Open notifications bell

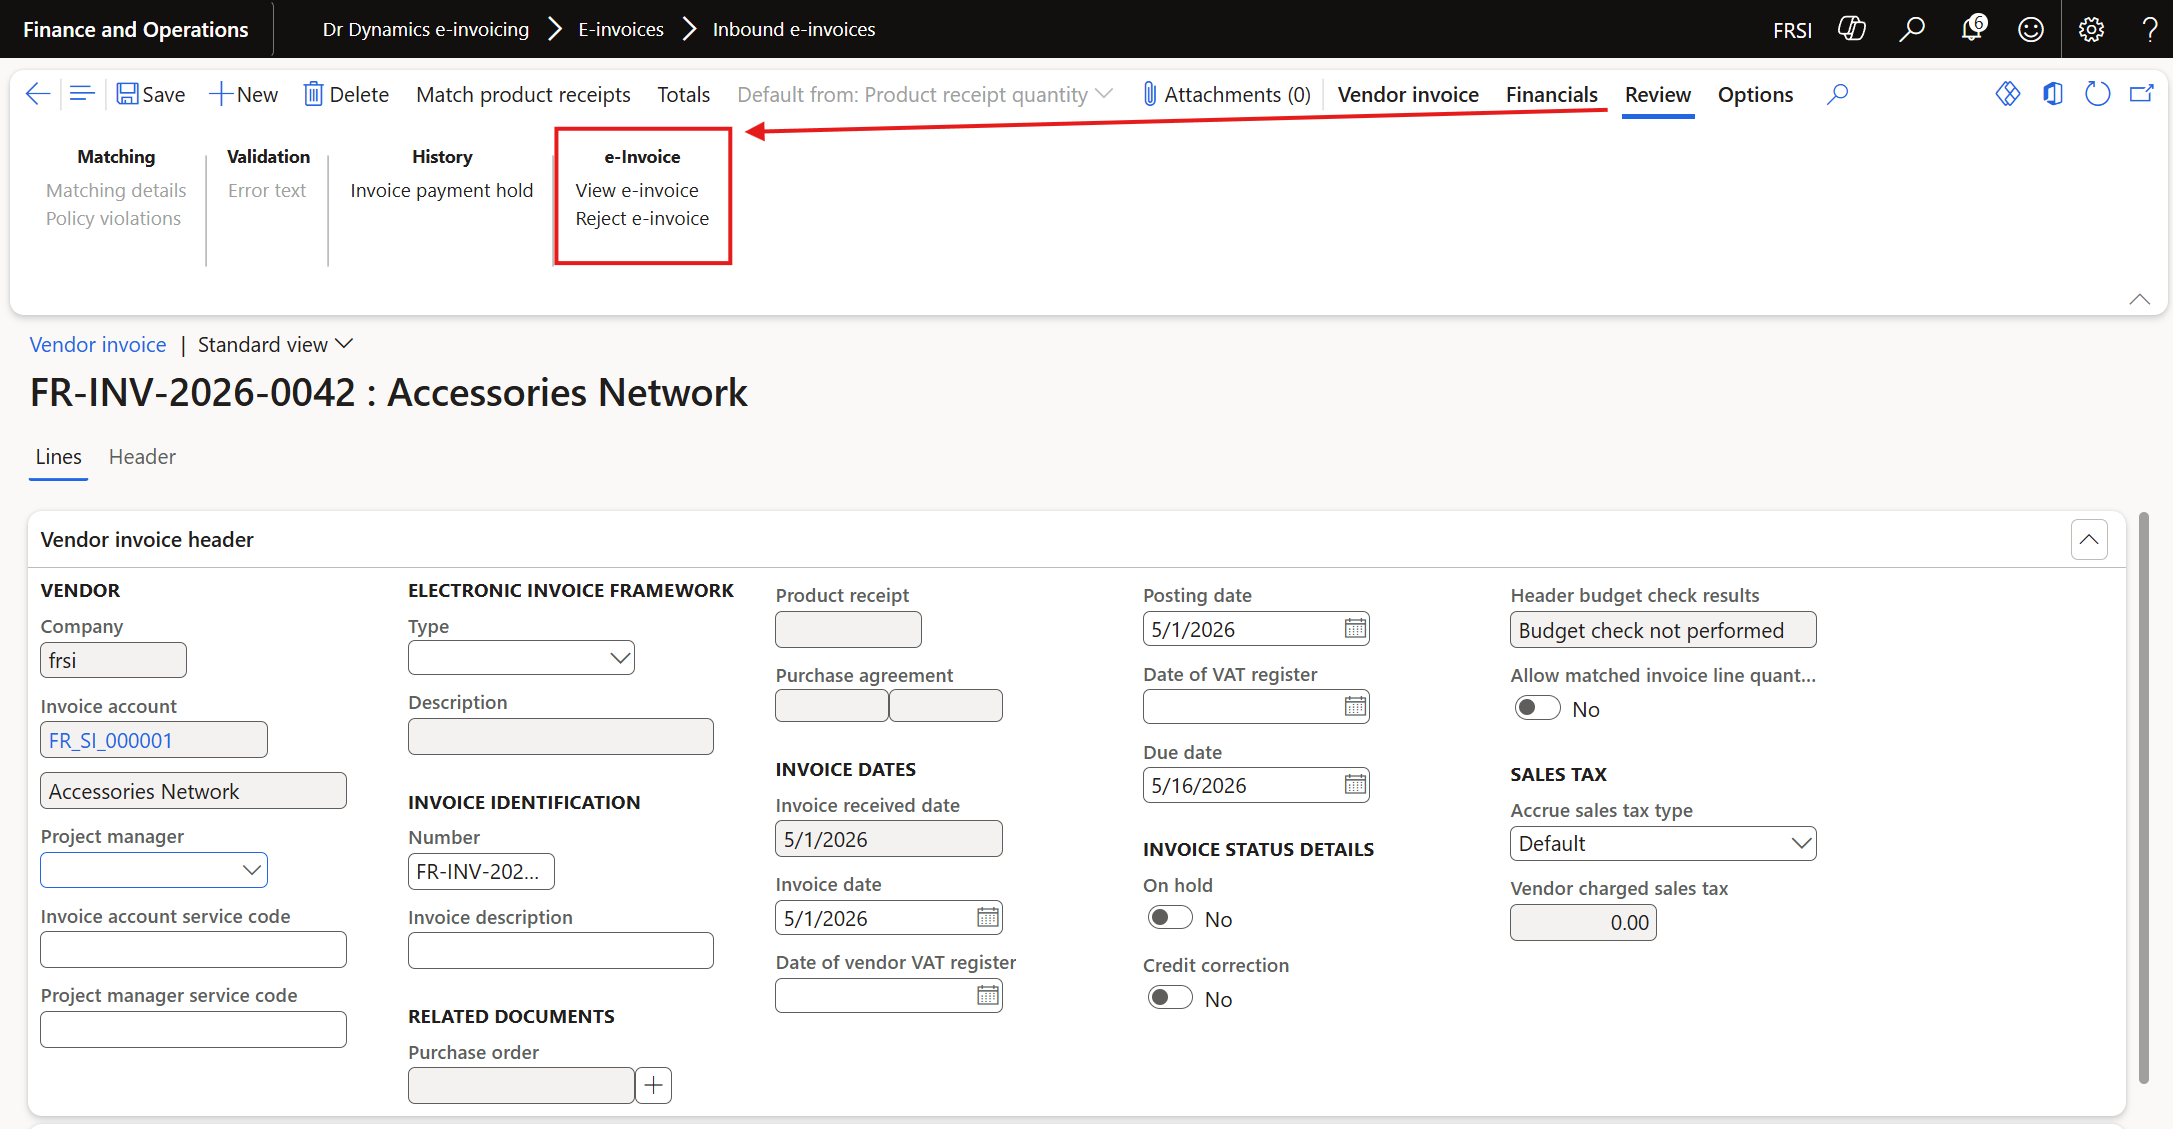point(1972,28)
